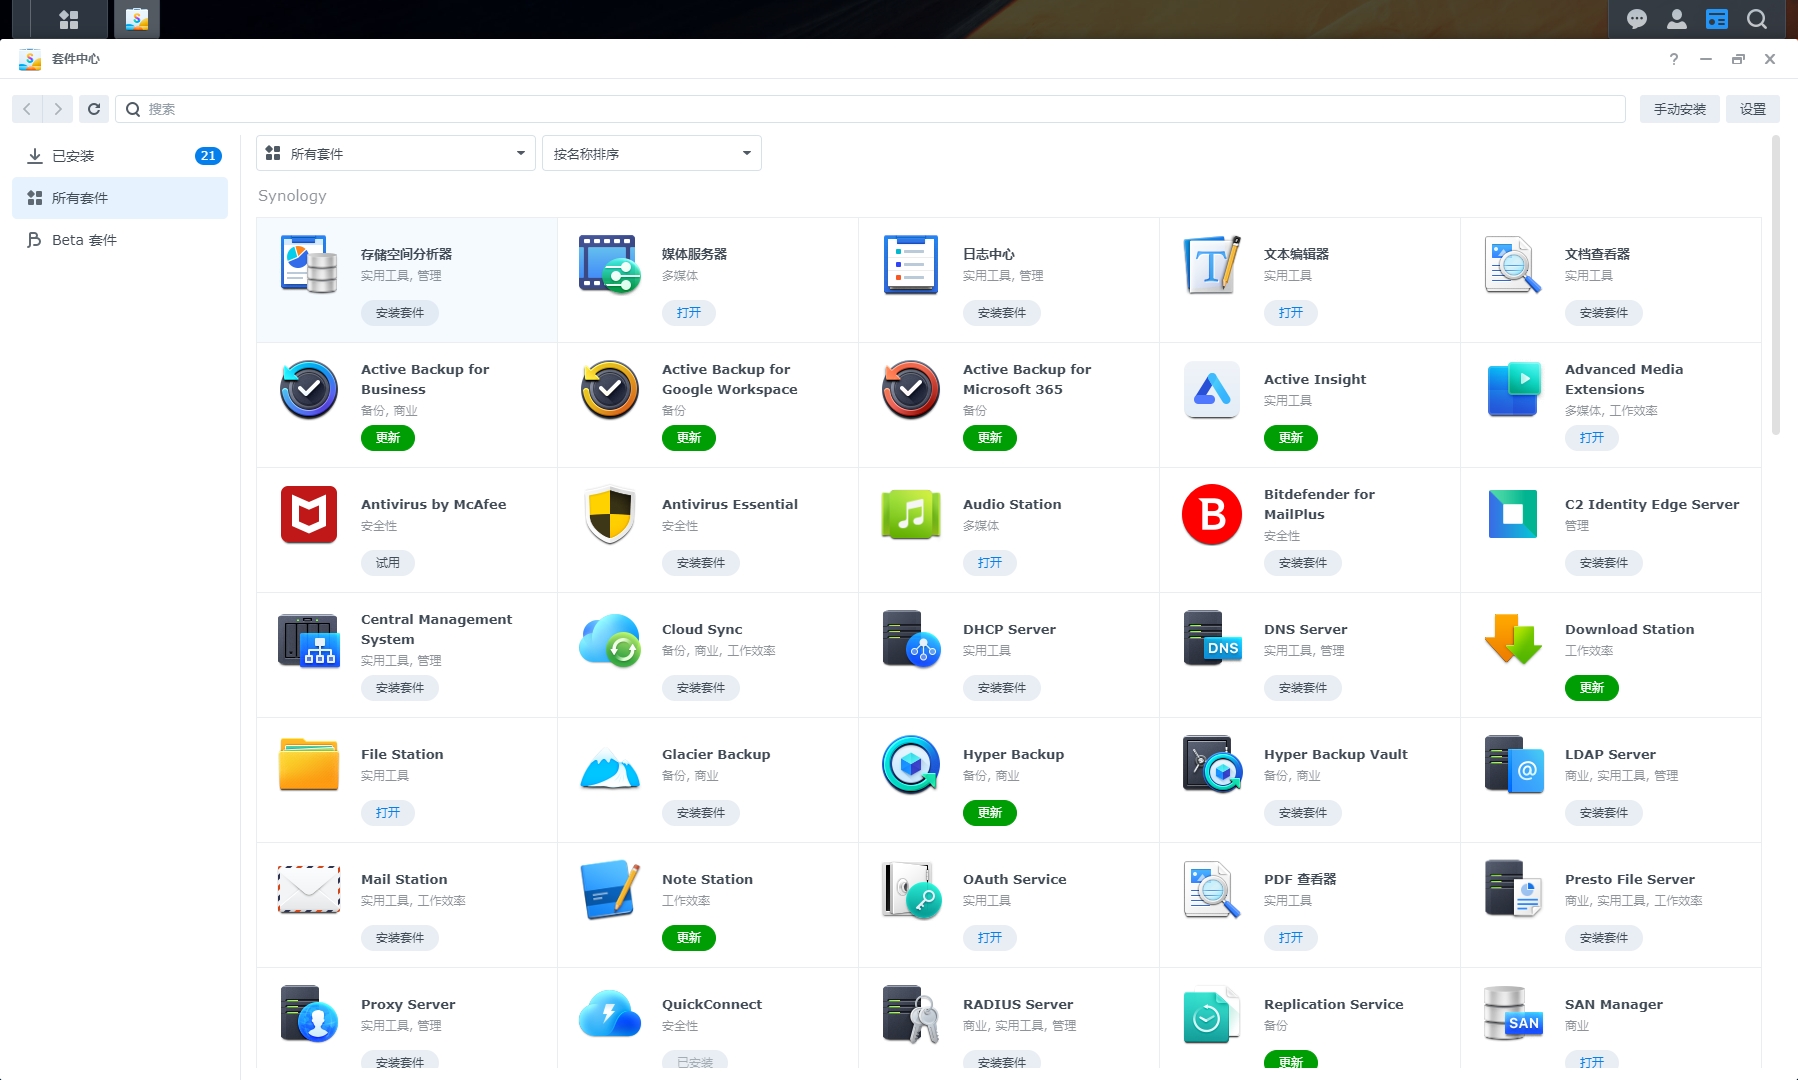Click 安装套件 for Presto File Server
The height and width of the screenshot is (1080, 1798).
pos(1604,938)
